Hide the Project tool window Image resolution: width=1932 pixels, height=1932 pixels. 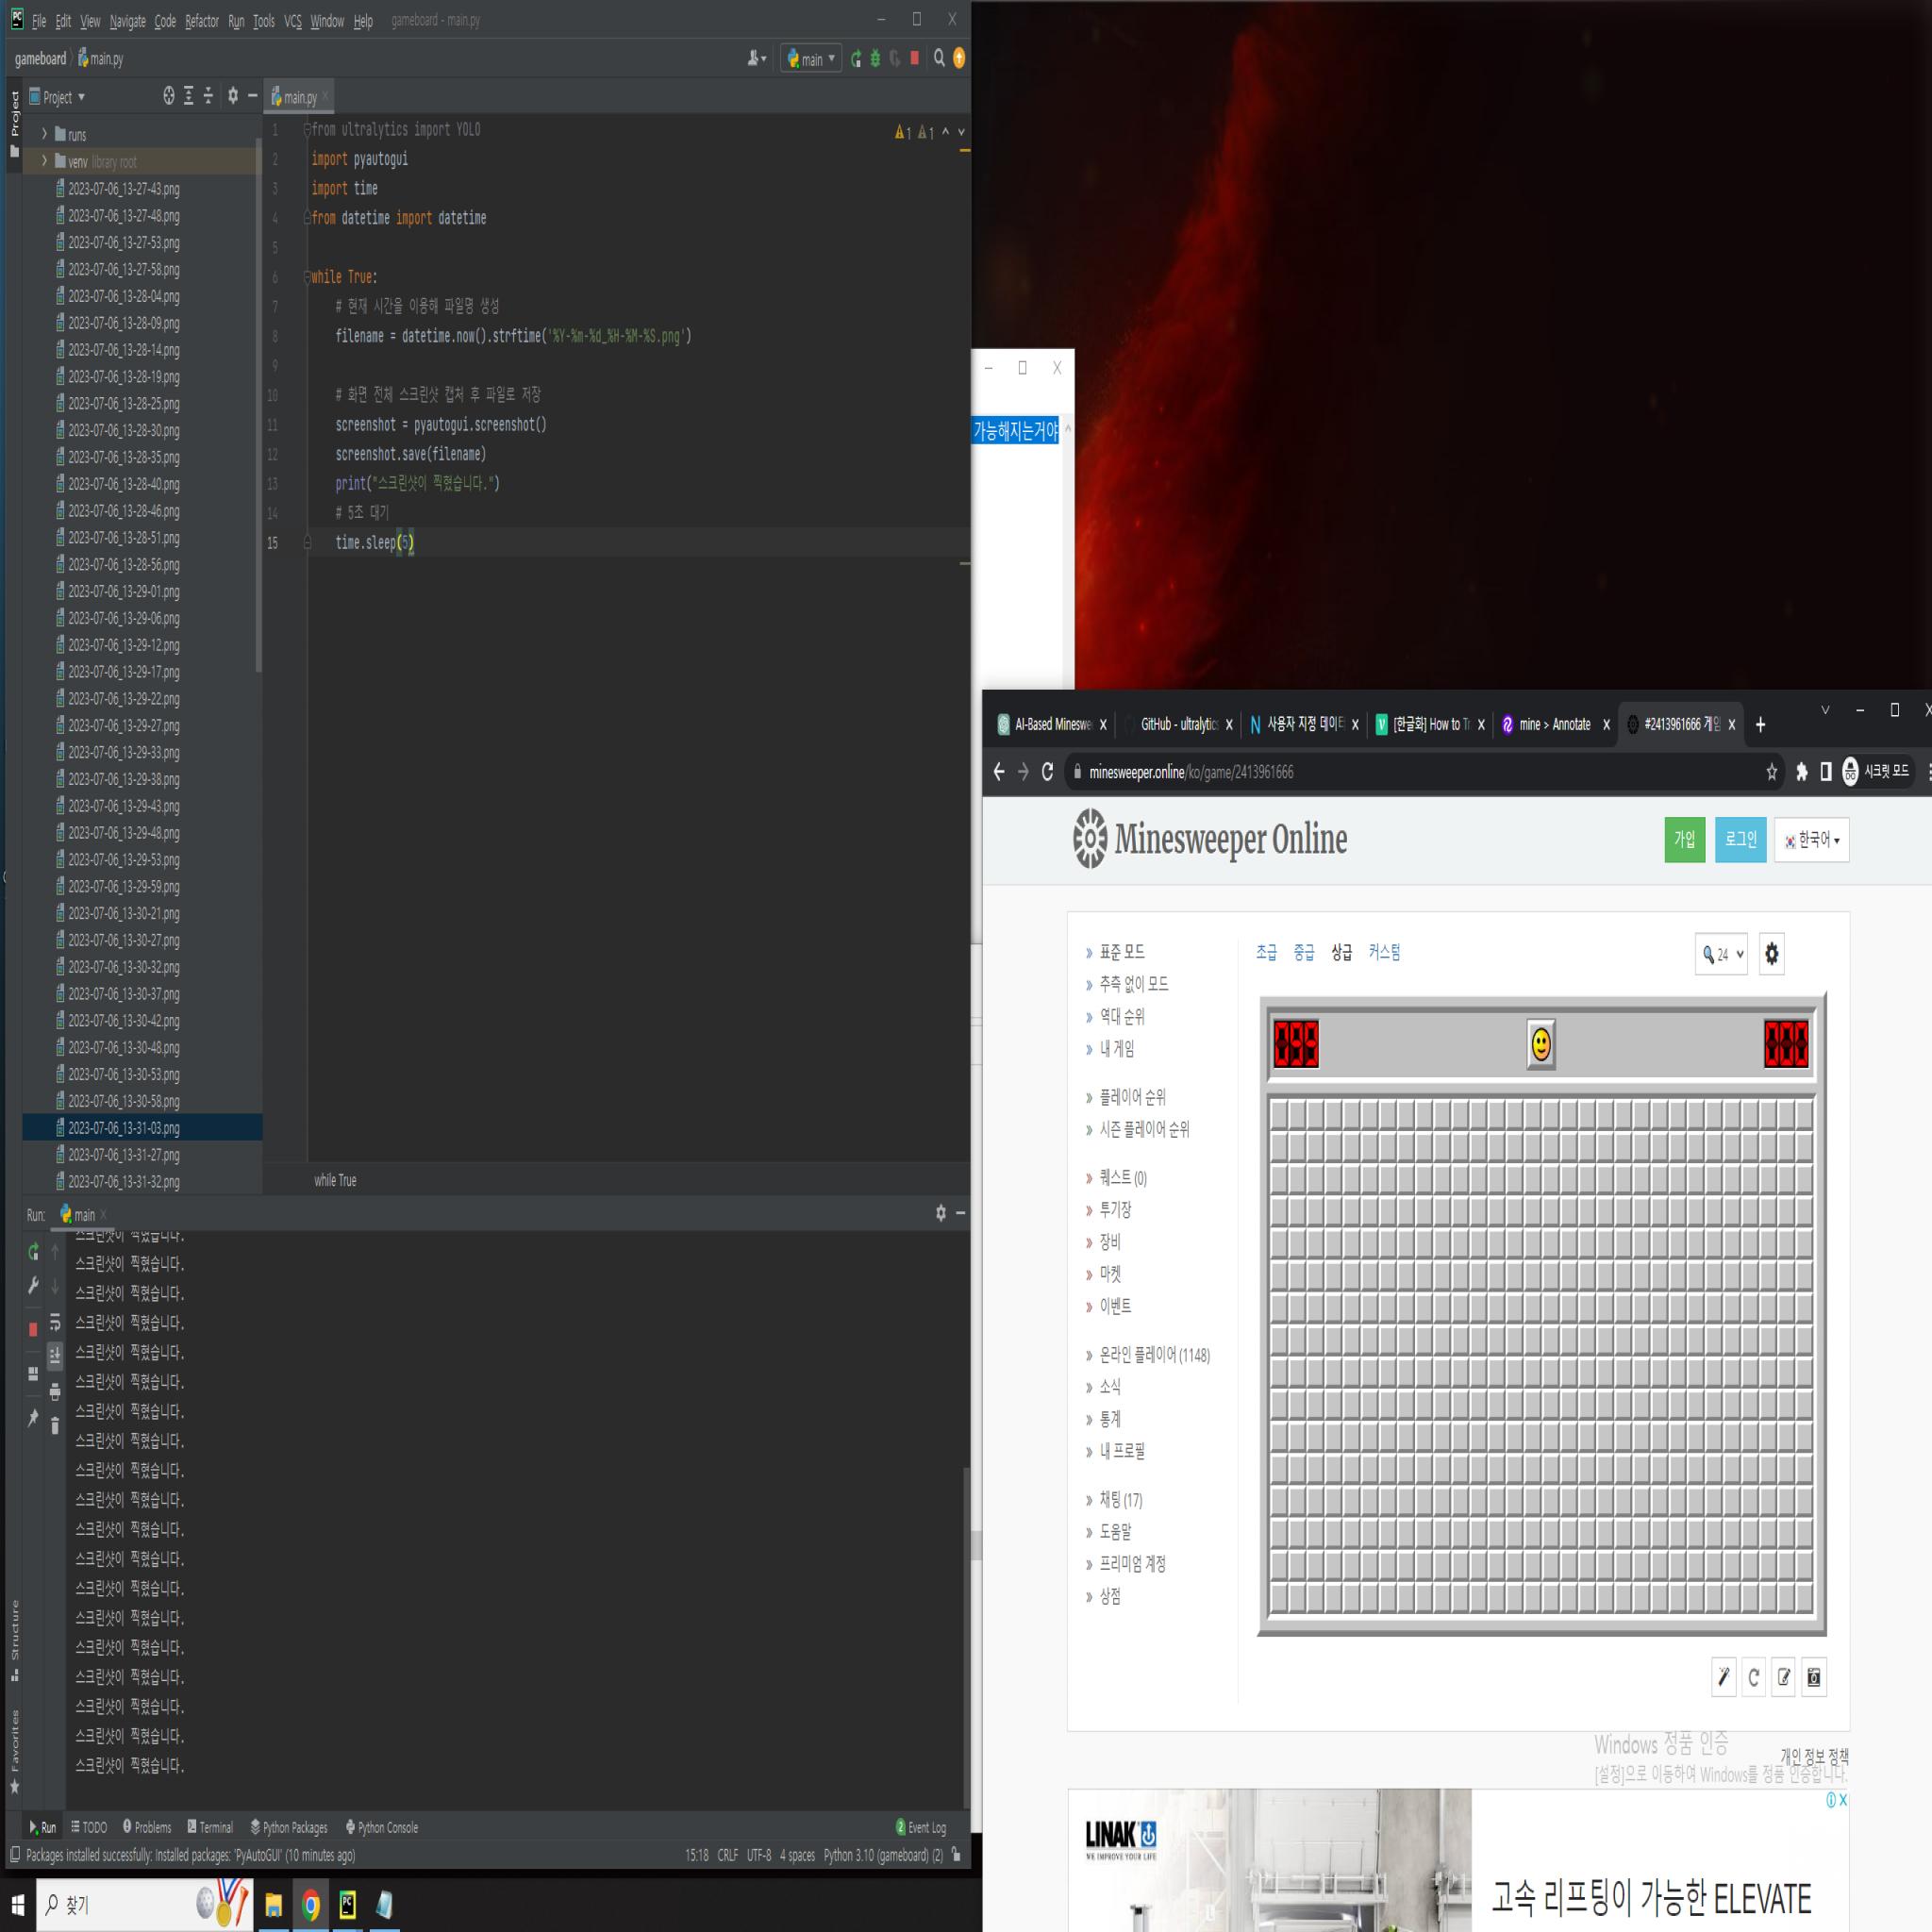point(253,96)
